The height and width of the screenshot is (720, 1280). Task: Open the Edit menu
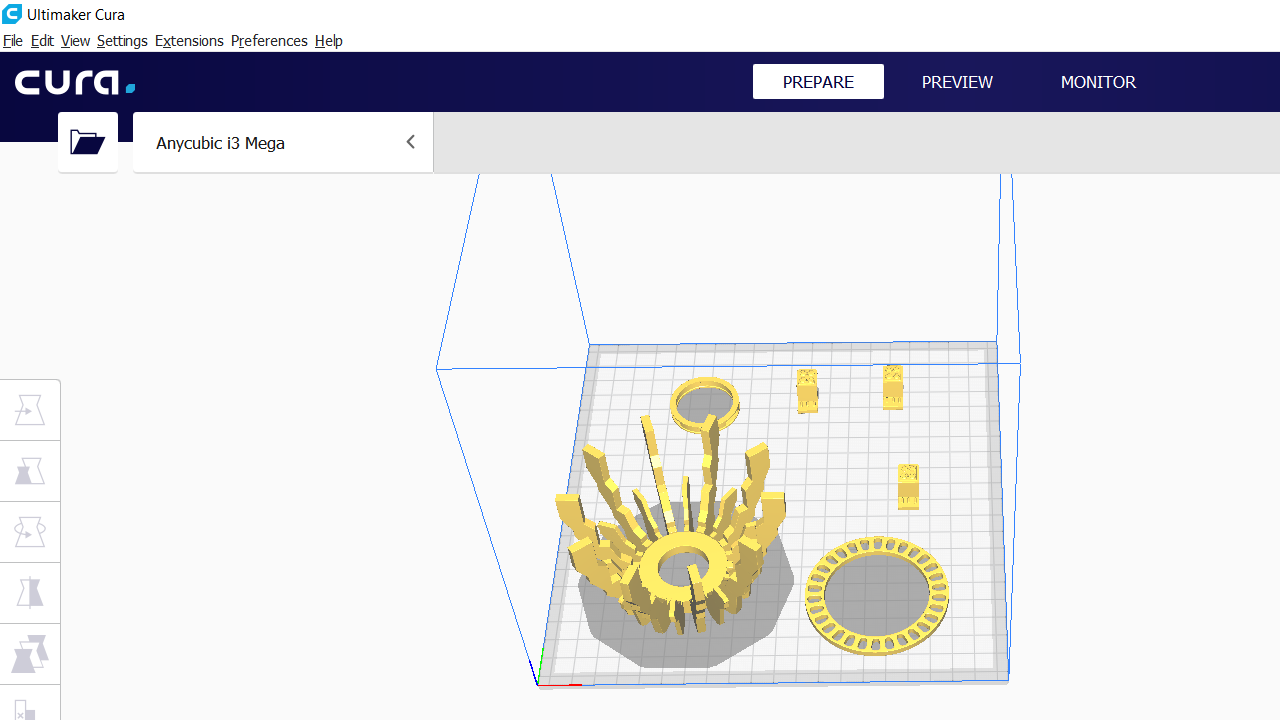click(x=42, y=41)
